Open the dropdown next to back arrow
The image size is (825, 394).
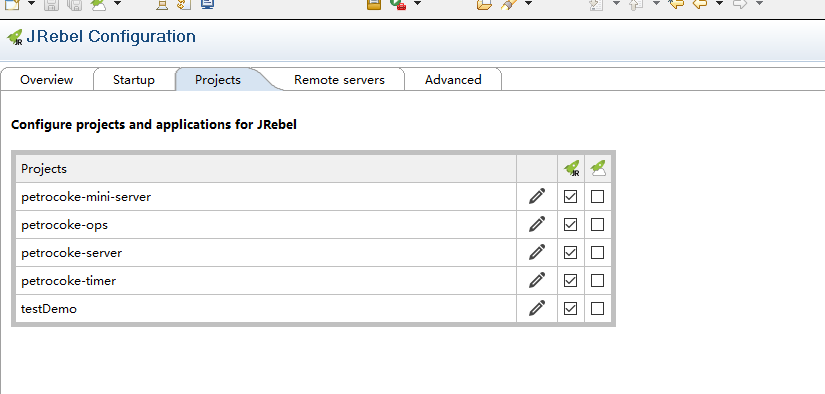click(719, 3)
